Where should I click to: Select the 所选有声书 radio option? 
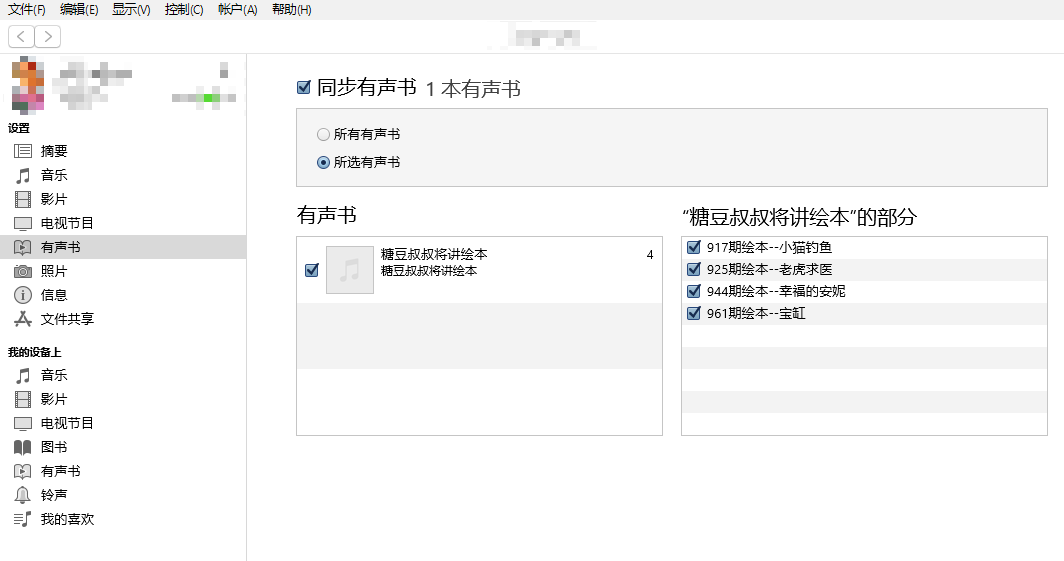323,162
